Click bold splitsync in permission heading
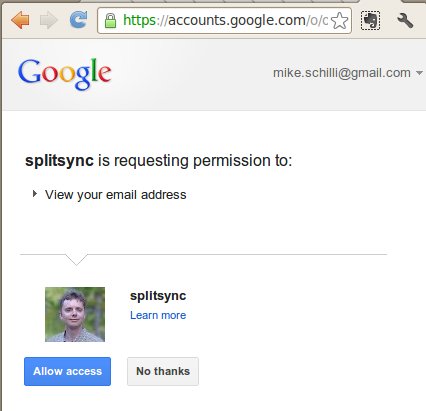Image resolution: width=426 pixels, height=411 pixels. pyautogui.click(x=59, y=161)
